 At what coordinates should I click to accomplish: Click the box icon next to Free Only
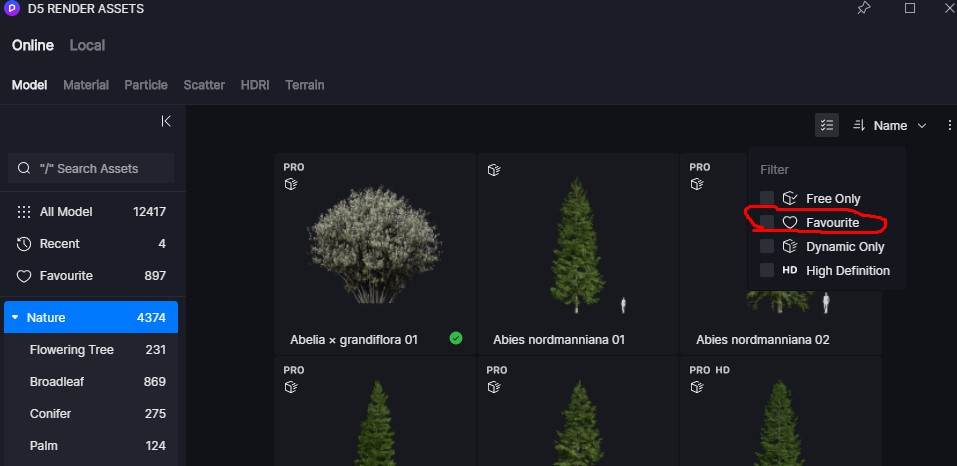[x=790, y=198]
